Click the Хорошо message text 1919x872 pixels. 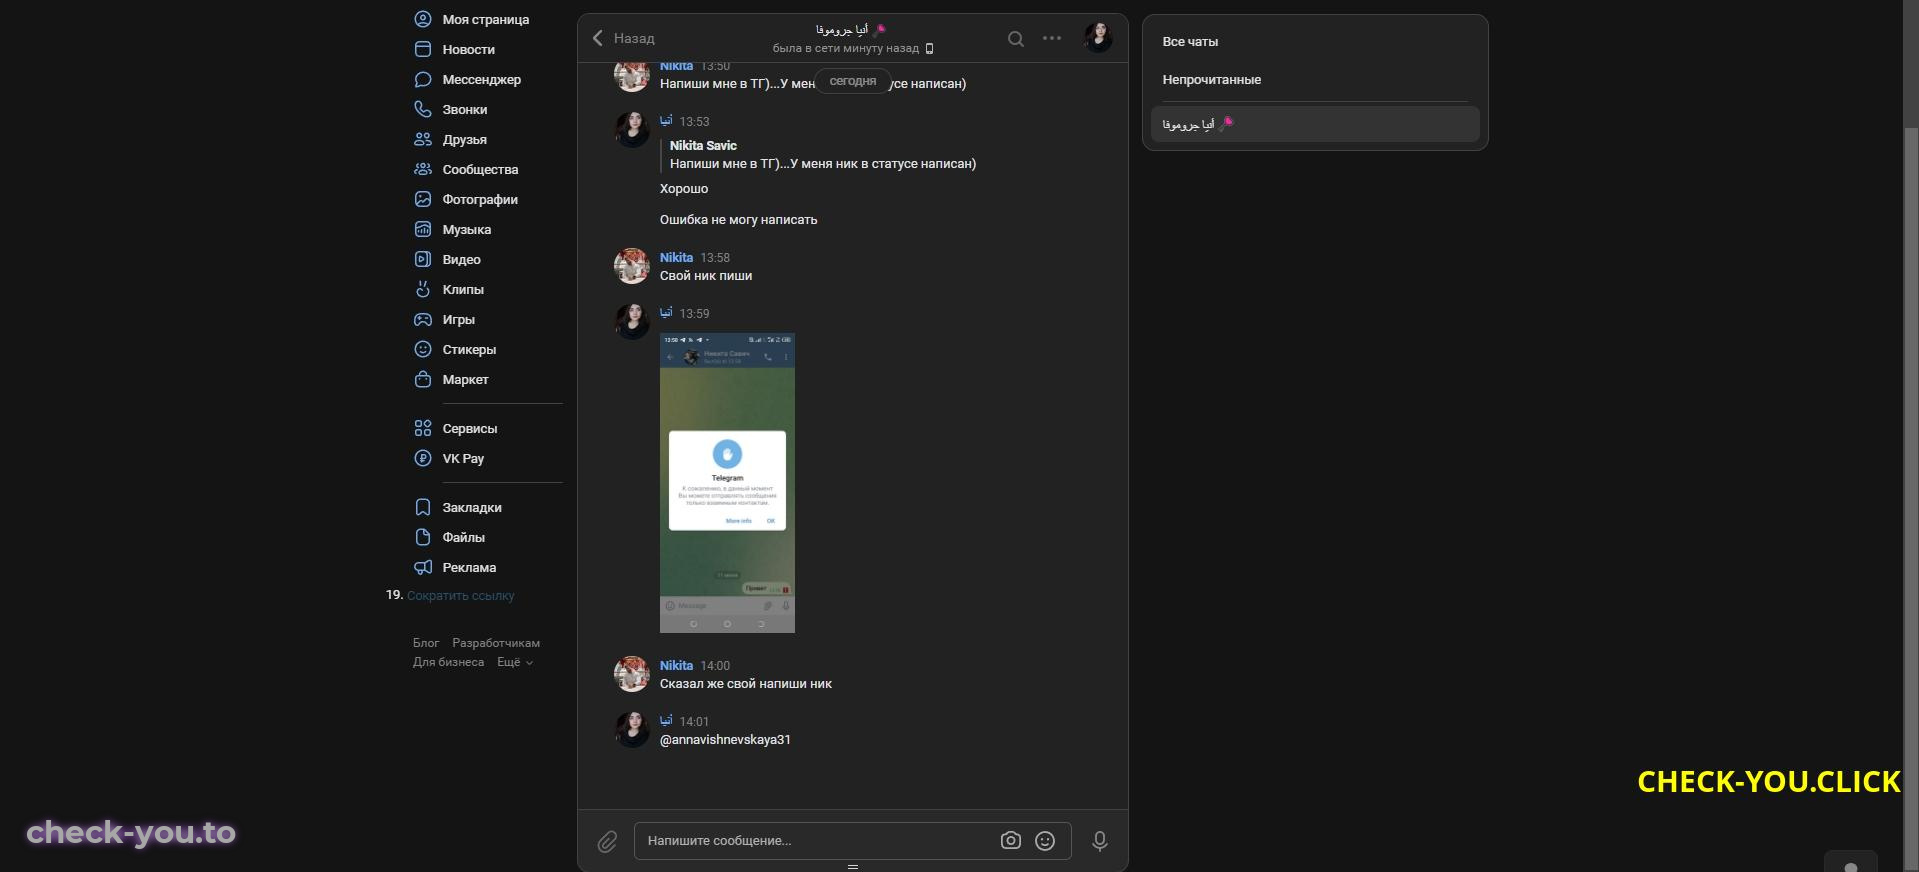point(684,189)
